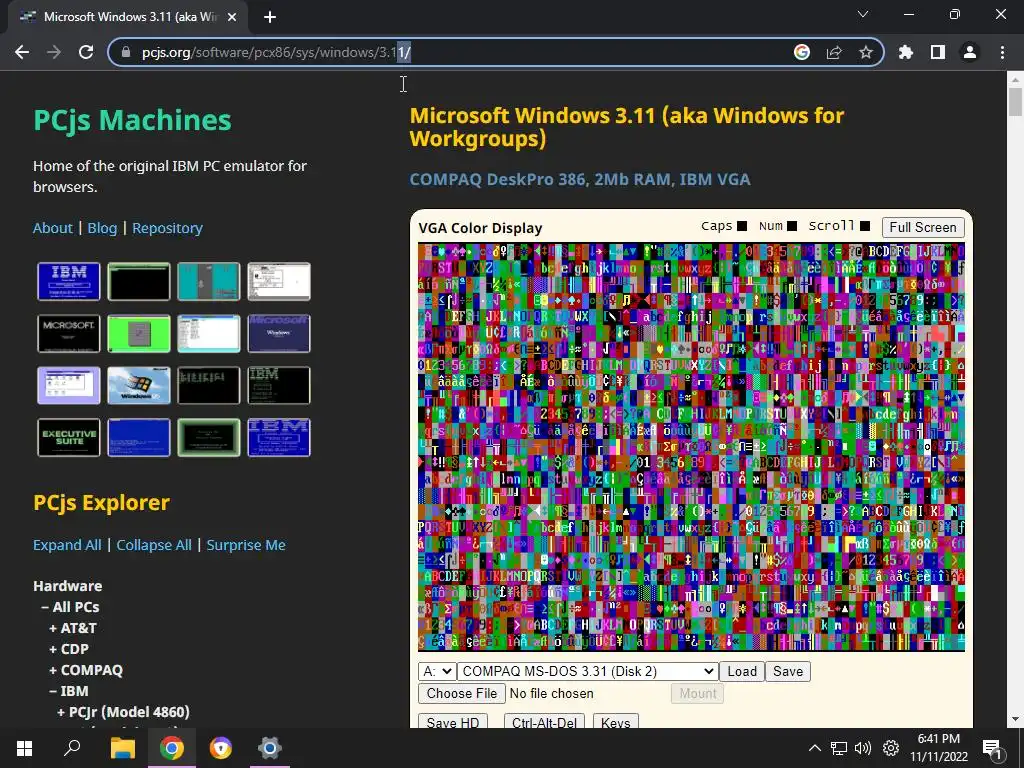Open the Settings gear app in the taskbar
Viewport: 1024px width, 768px height.
(x=269, y=748)
